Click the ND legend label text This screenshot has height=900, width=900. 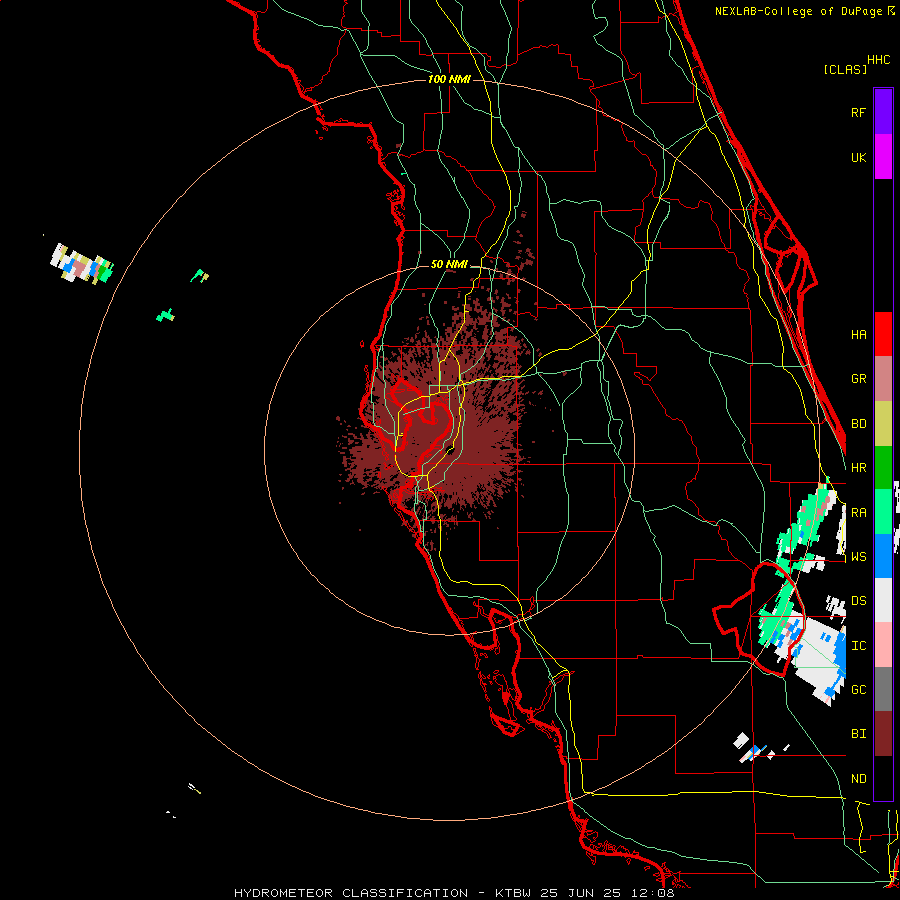click(x=858, y=779)
